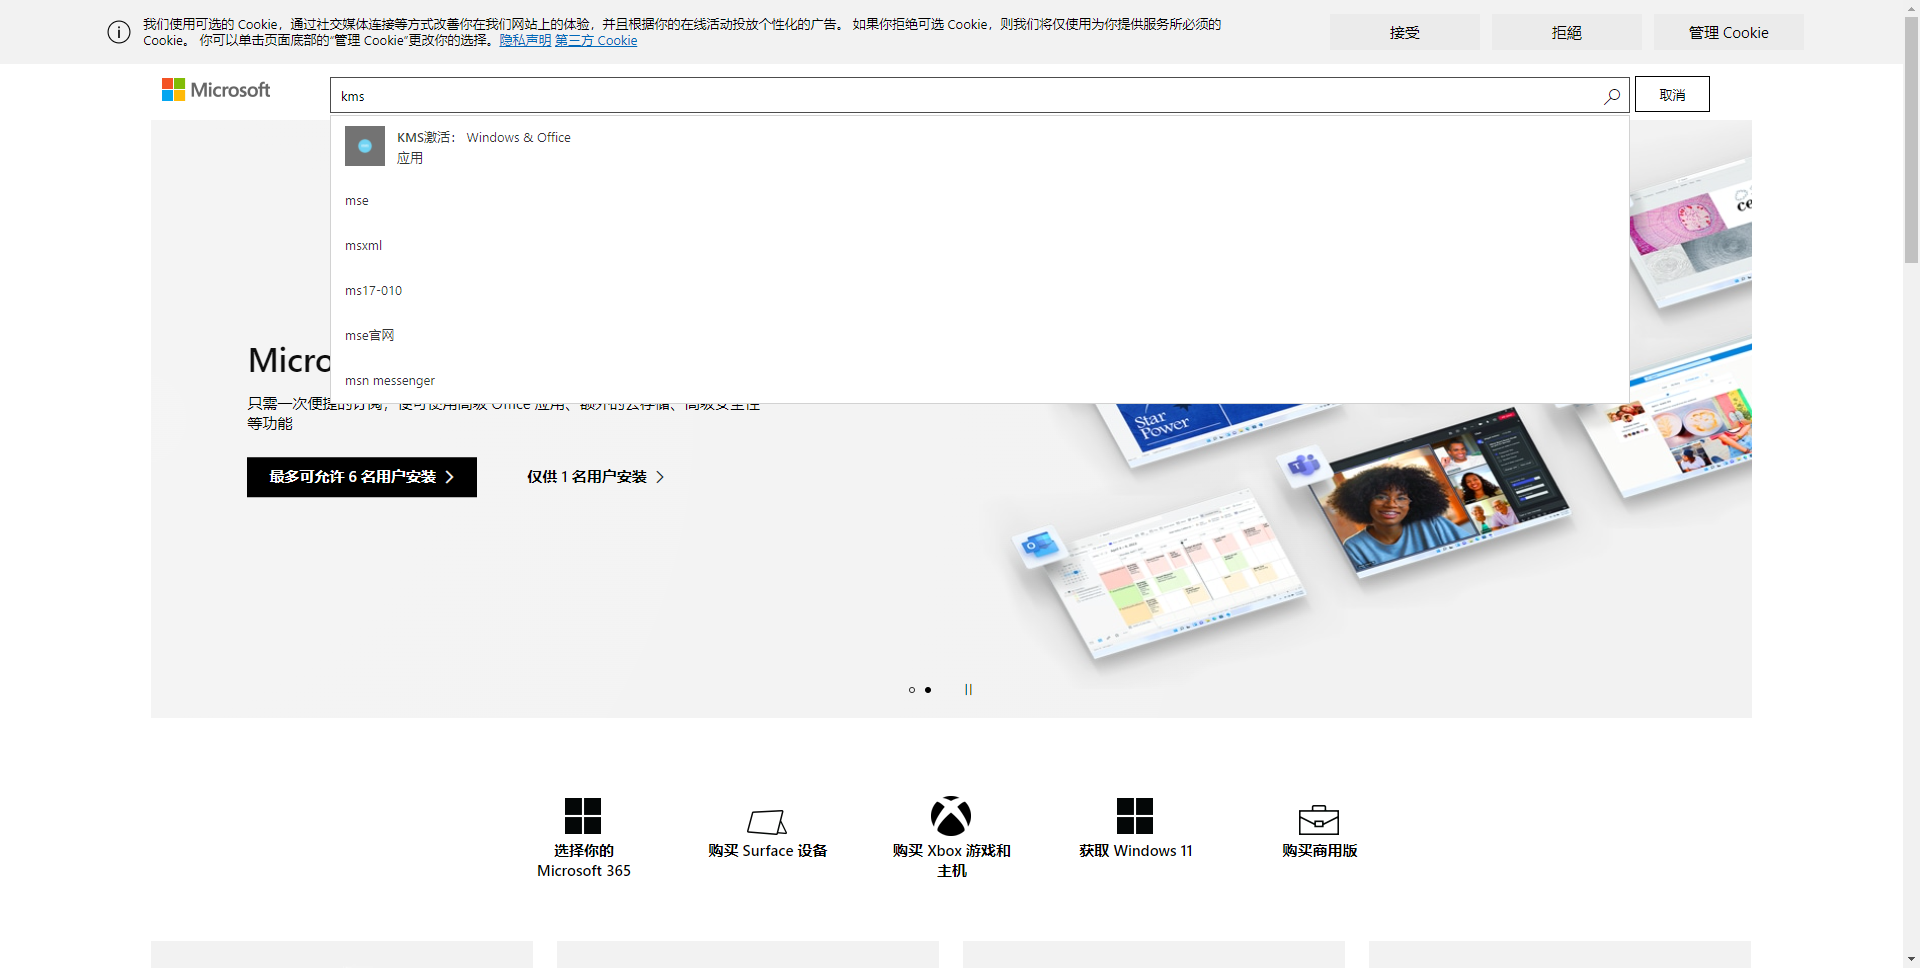Select the msxml search suggestion
The width and height of the screenshot is (1920, 968).
point(979,246)
